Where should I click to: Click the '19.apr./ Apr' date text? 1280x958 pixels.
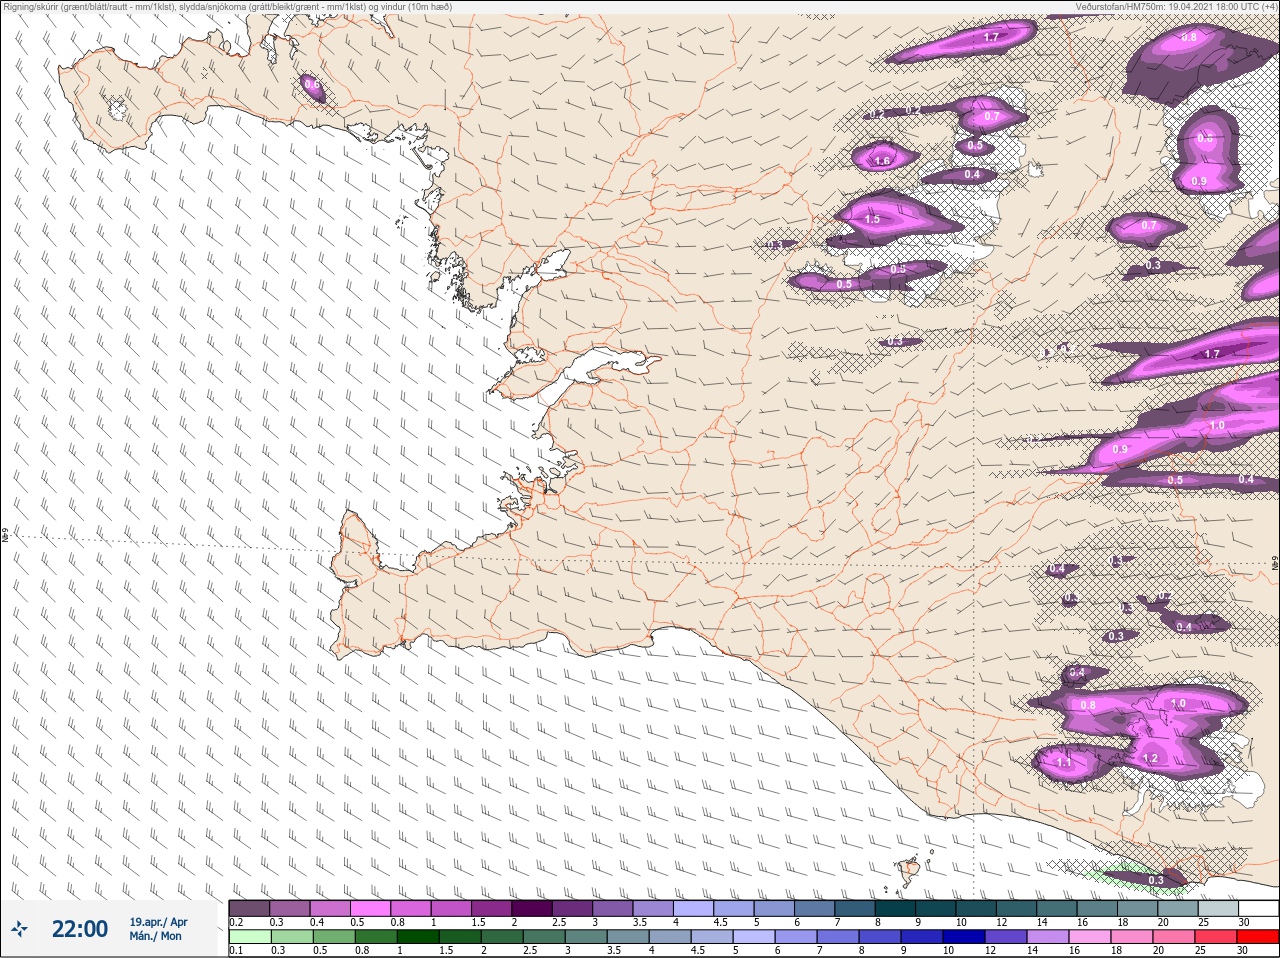click(158, 922)
